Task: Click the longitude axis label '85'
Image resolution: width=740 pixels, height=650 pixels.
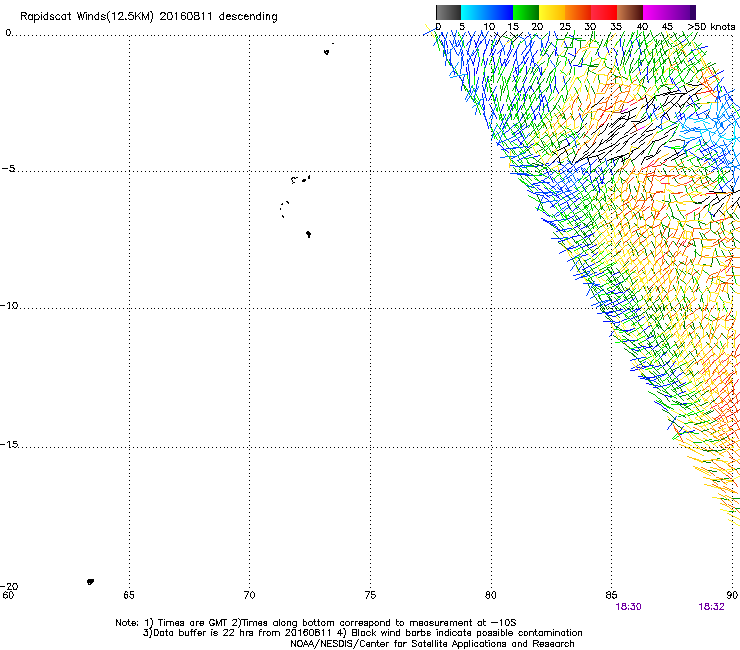Action: 611,595
